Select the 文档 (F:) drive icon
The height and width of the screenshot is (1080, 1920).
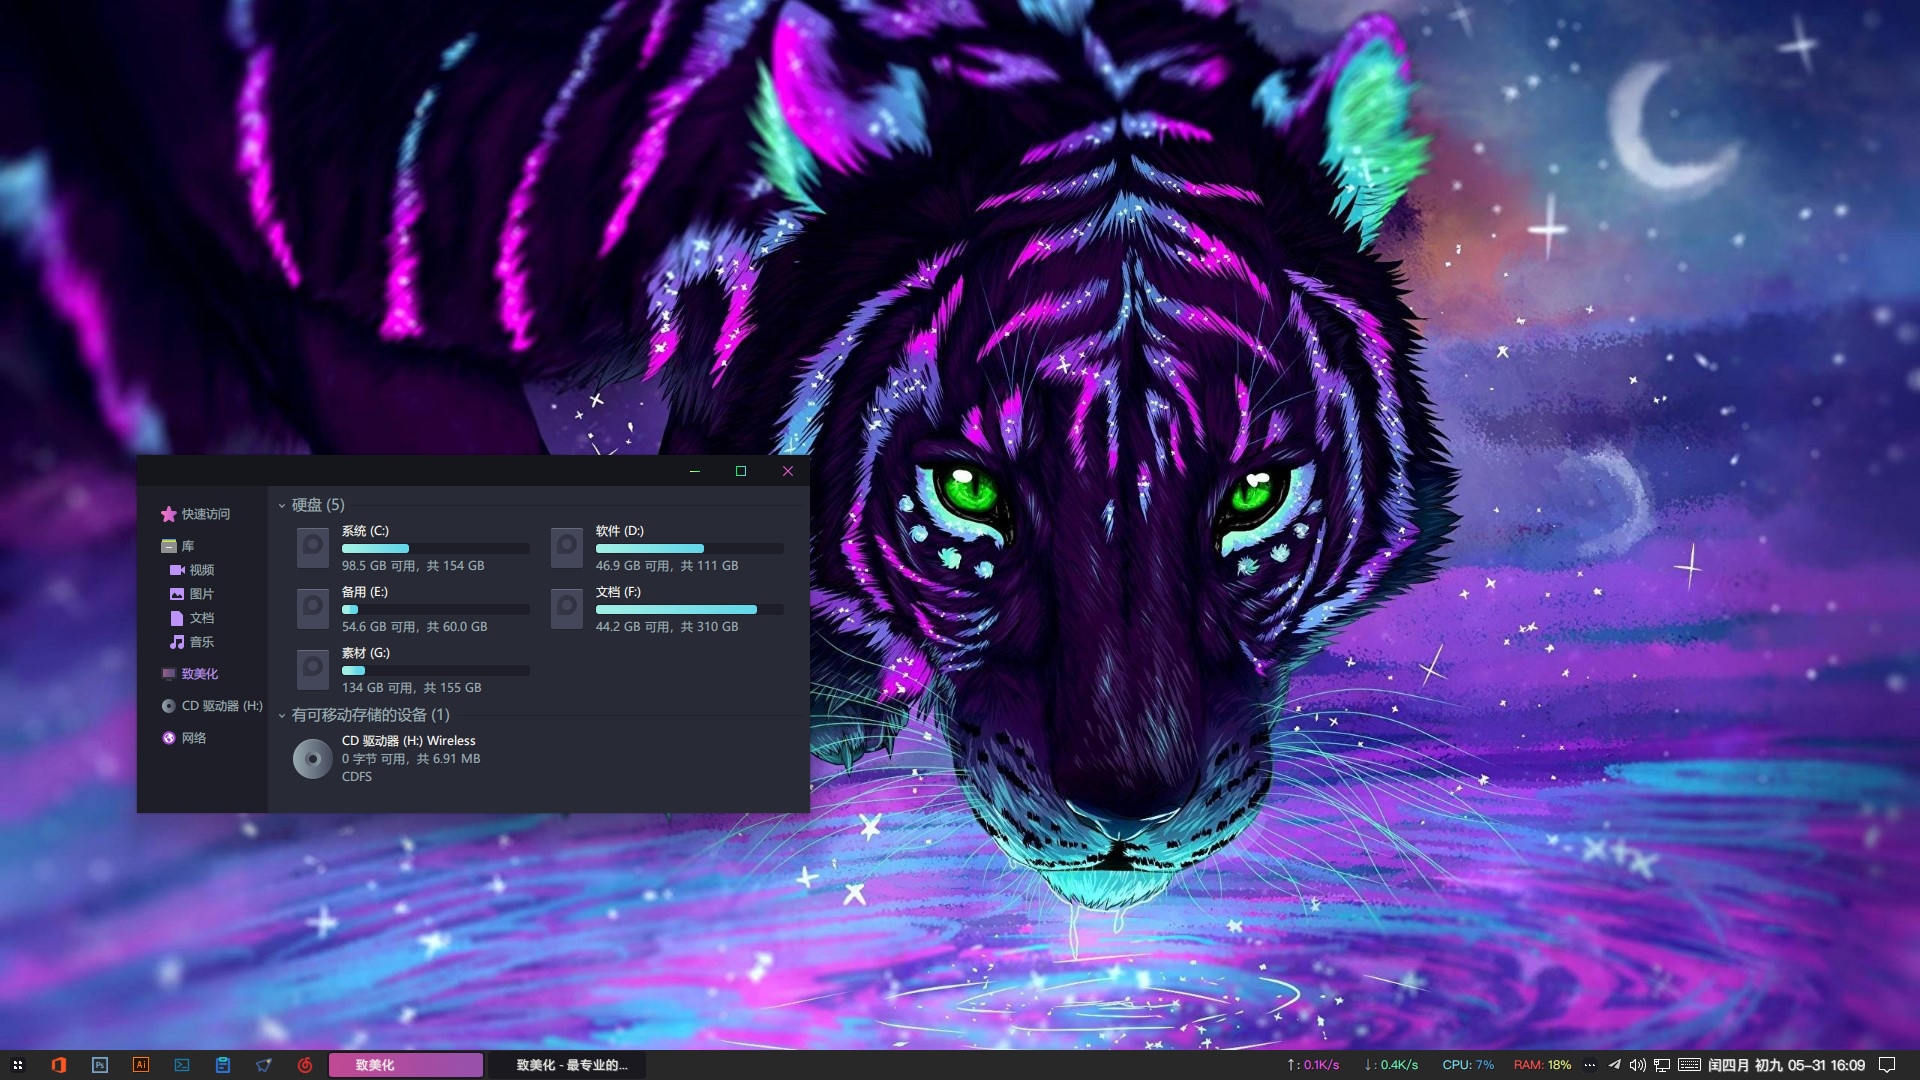click(567, 609)
